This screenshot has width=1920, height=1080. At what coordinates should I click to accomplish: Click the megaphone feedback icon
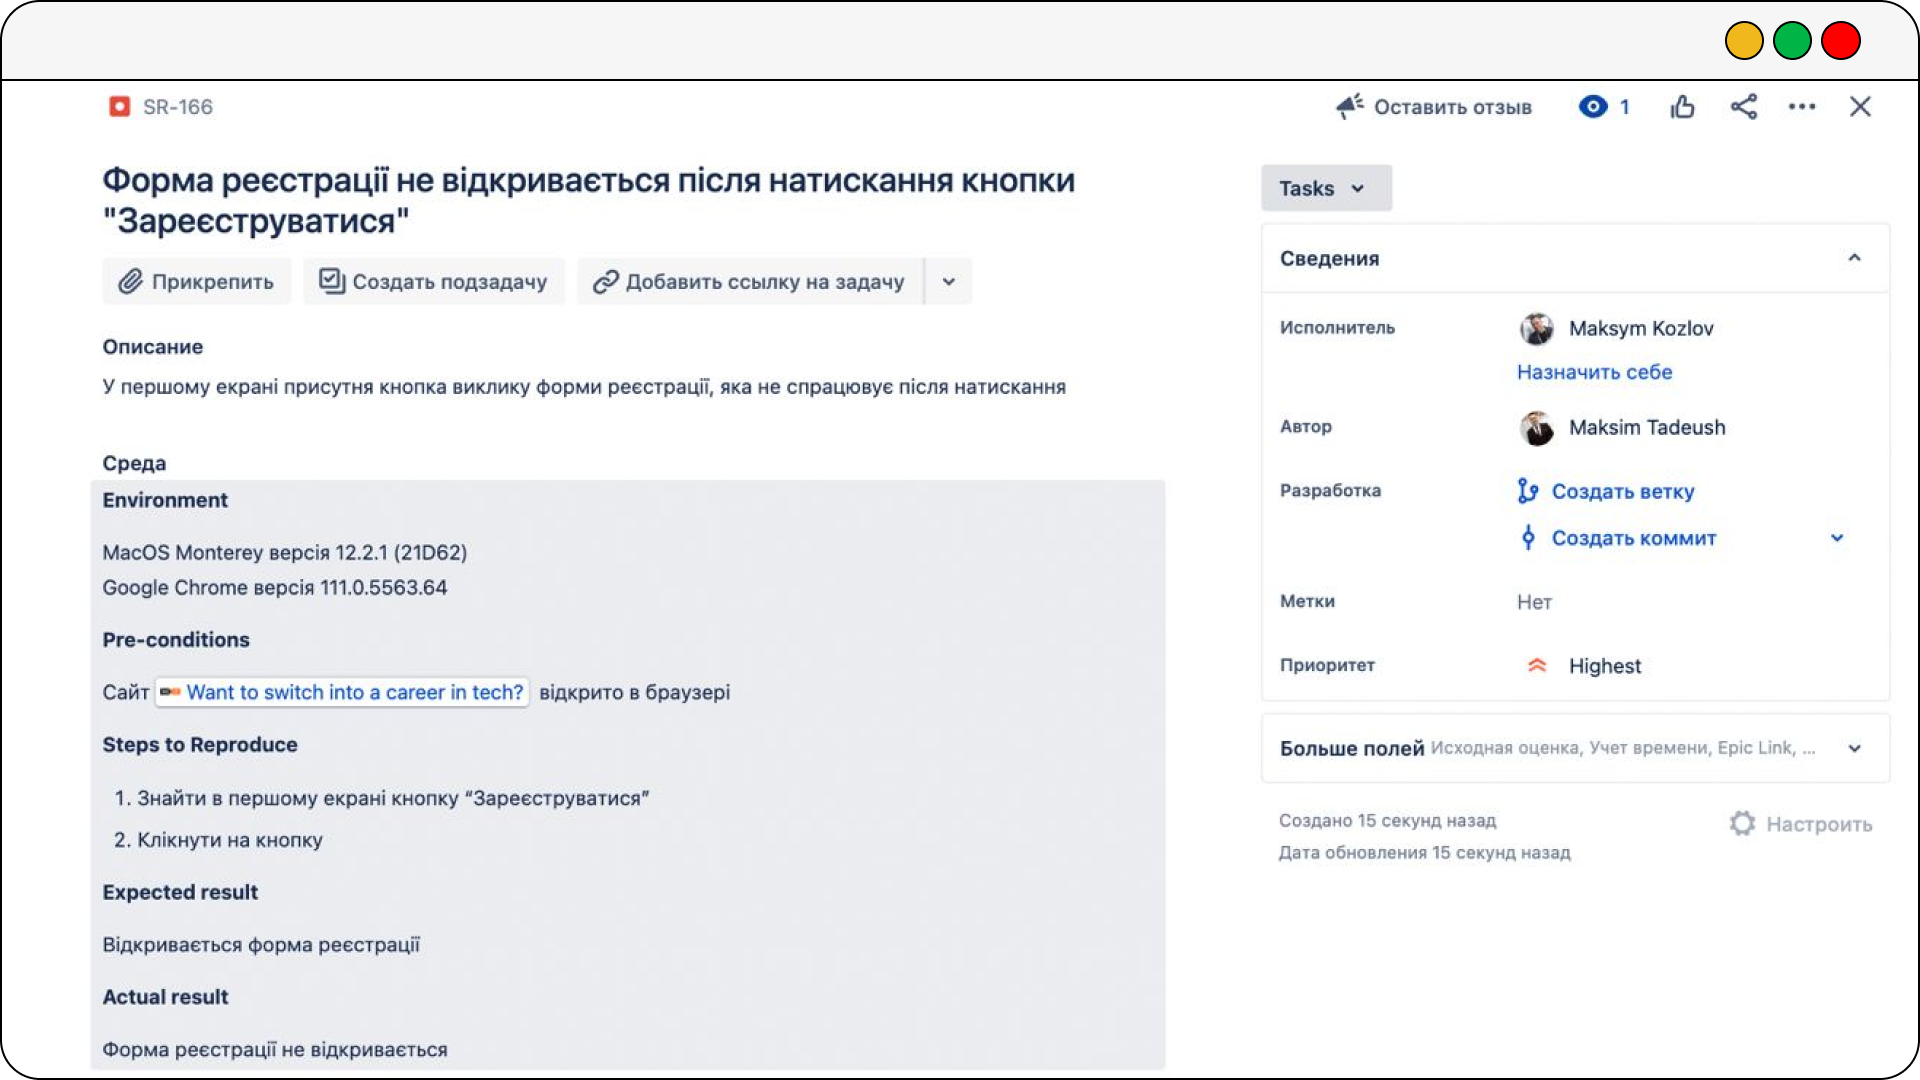1350,106
